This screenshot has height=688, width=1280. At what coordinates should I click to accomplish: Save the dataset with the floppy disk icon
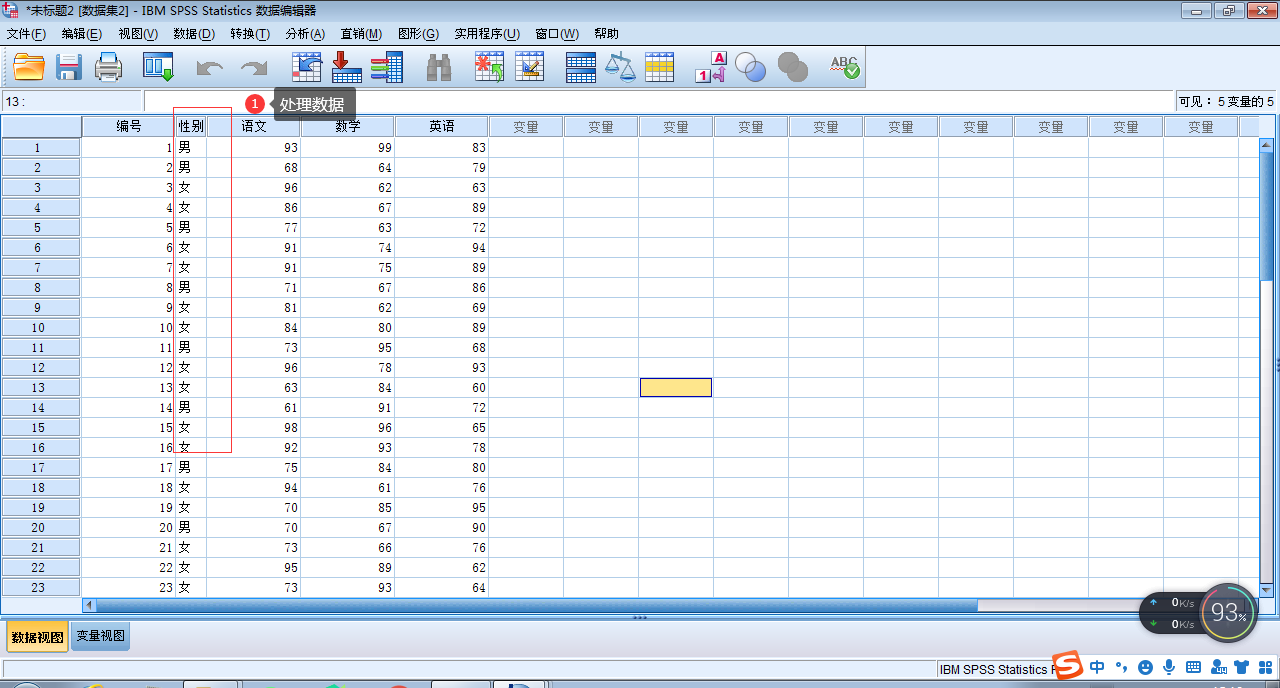[68, 67]
